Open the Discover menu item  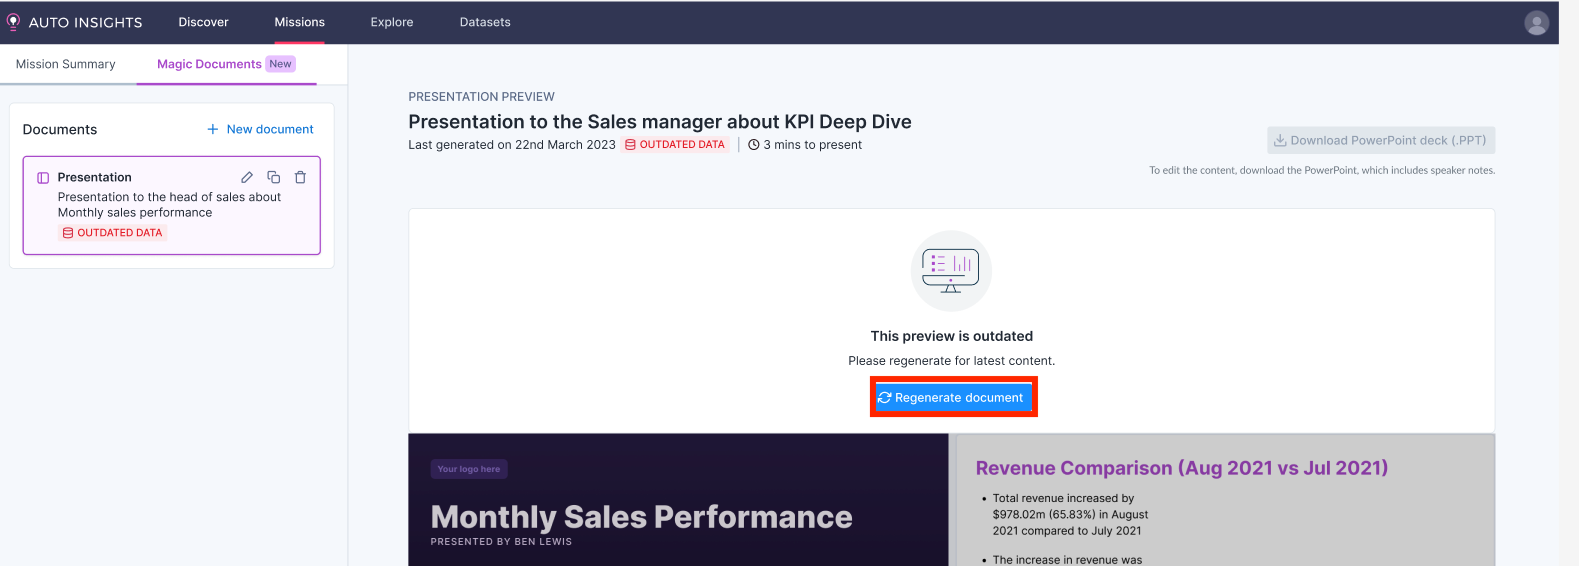click(x=203, y=22)
